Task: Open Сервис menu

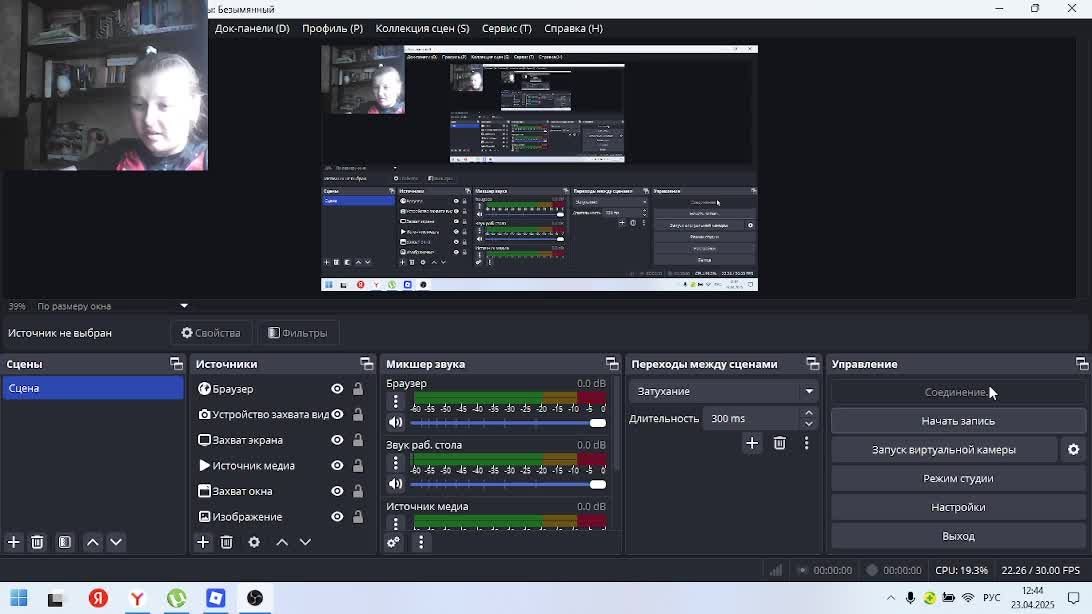Action: point(506,29)
